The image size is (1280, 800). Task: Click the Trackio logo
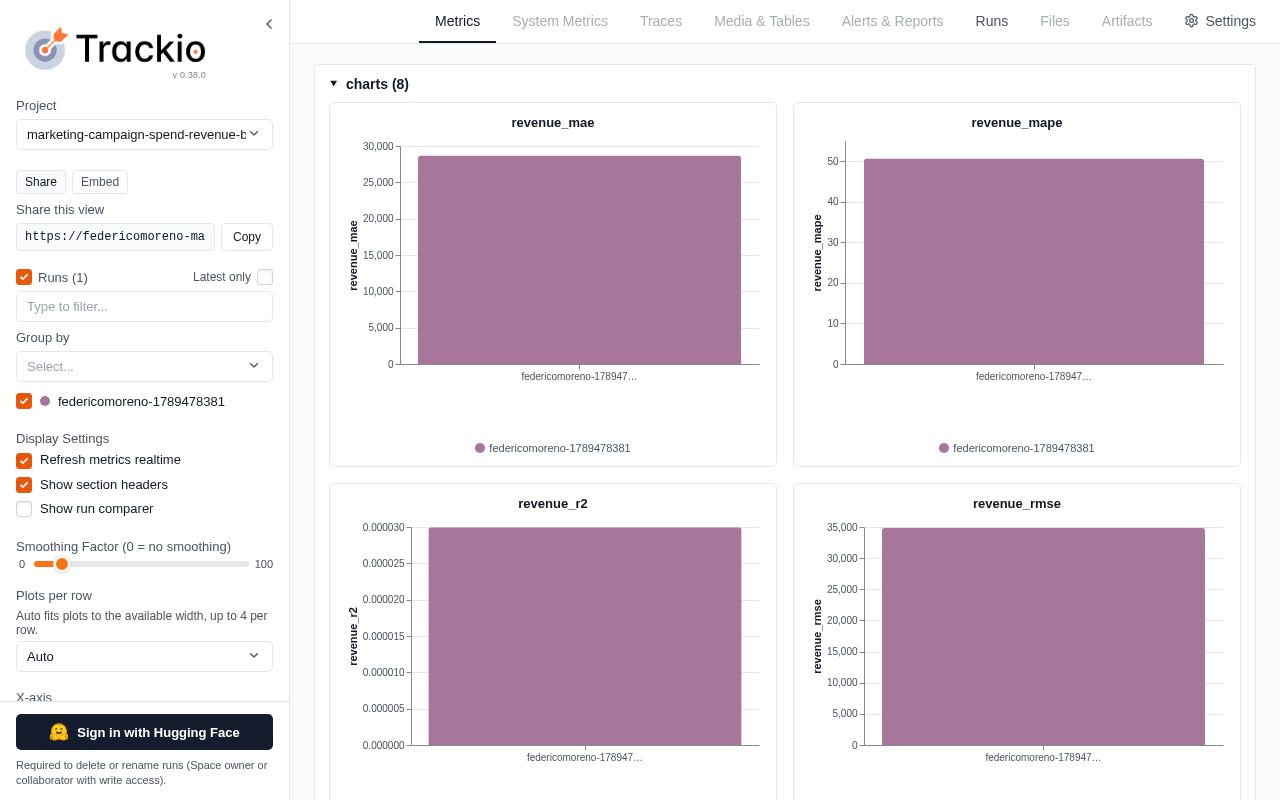(x=115, y=49)
